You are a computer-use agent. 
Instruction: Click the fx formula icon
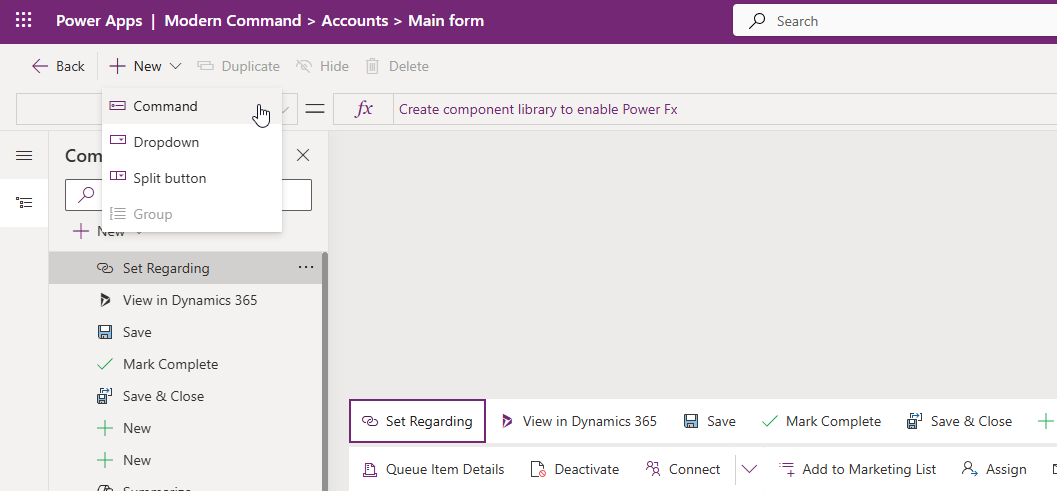pos(364,109)
